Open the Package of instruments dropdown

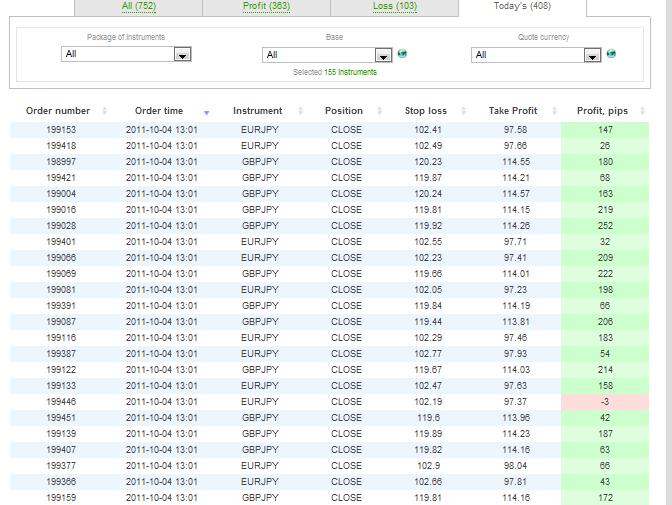(182, 55)
